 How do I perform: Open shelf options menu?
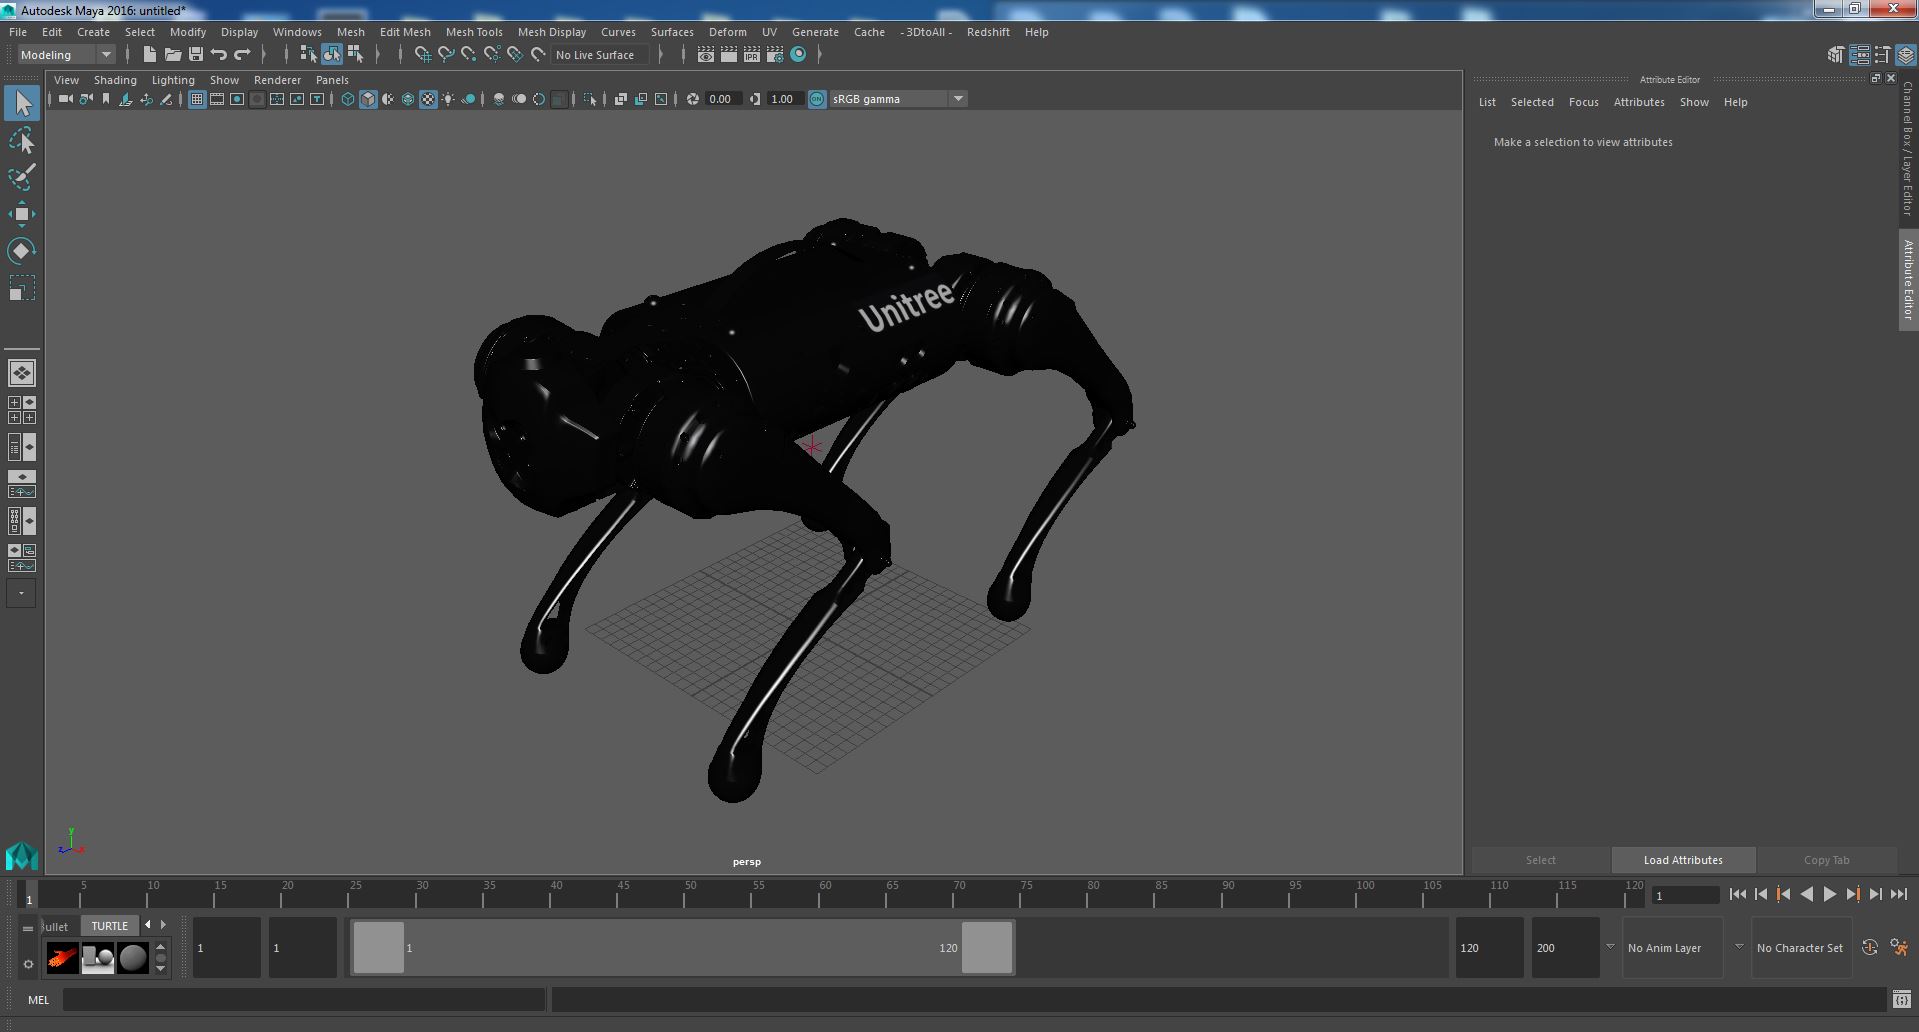coord(28,964)
